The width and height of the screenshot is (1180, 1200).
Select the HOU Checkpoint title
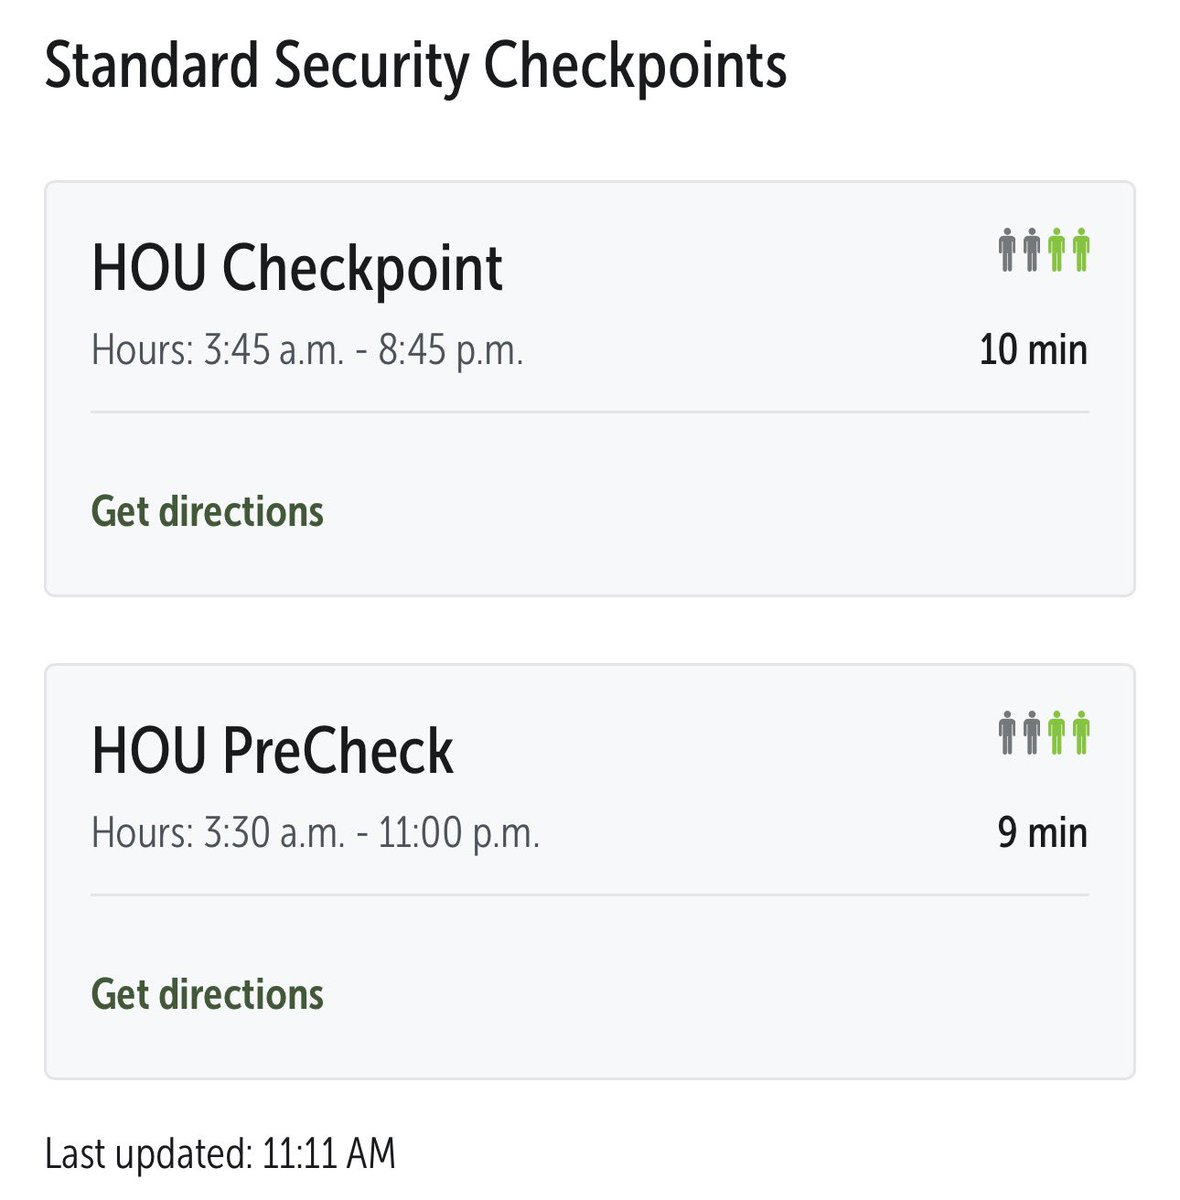click(297, 268)
